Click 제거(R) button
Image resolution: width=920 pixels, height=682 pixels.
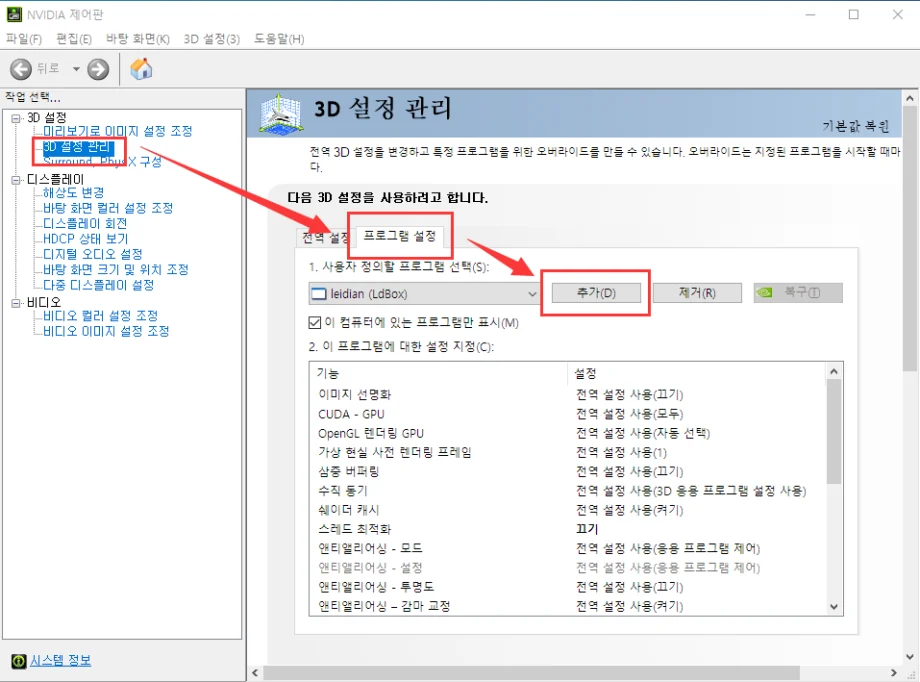[x=697, y=292]
